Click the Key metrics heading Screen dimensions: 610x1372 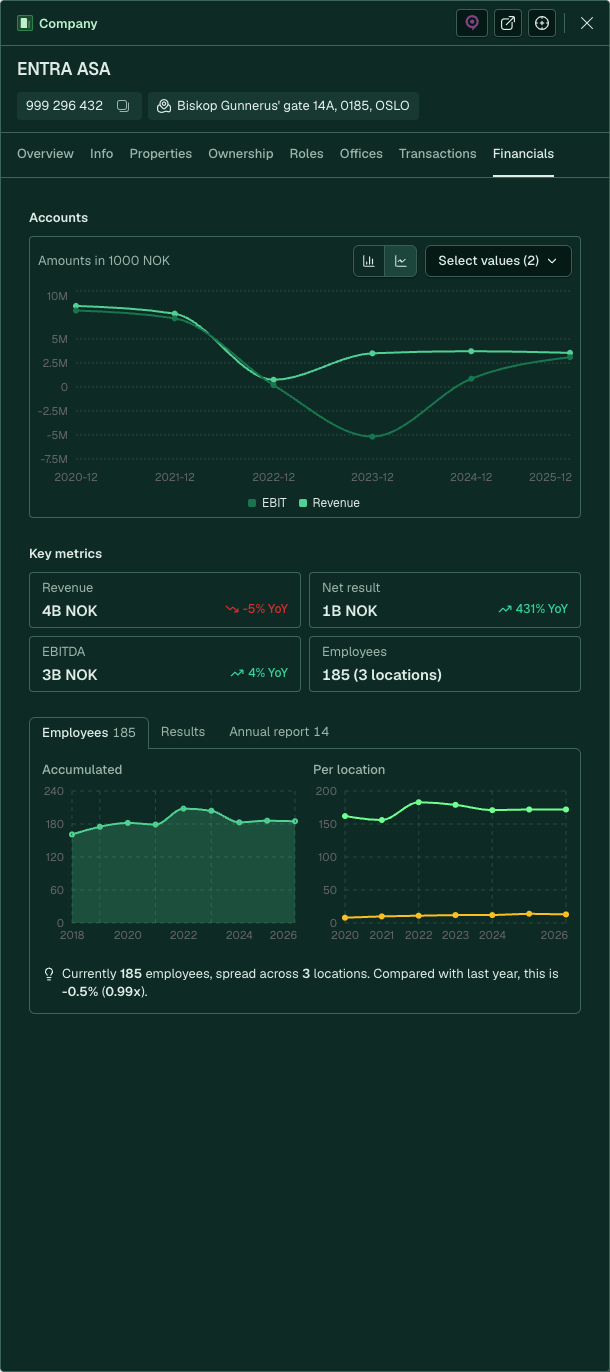65,554
